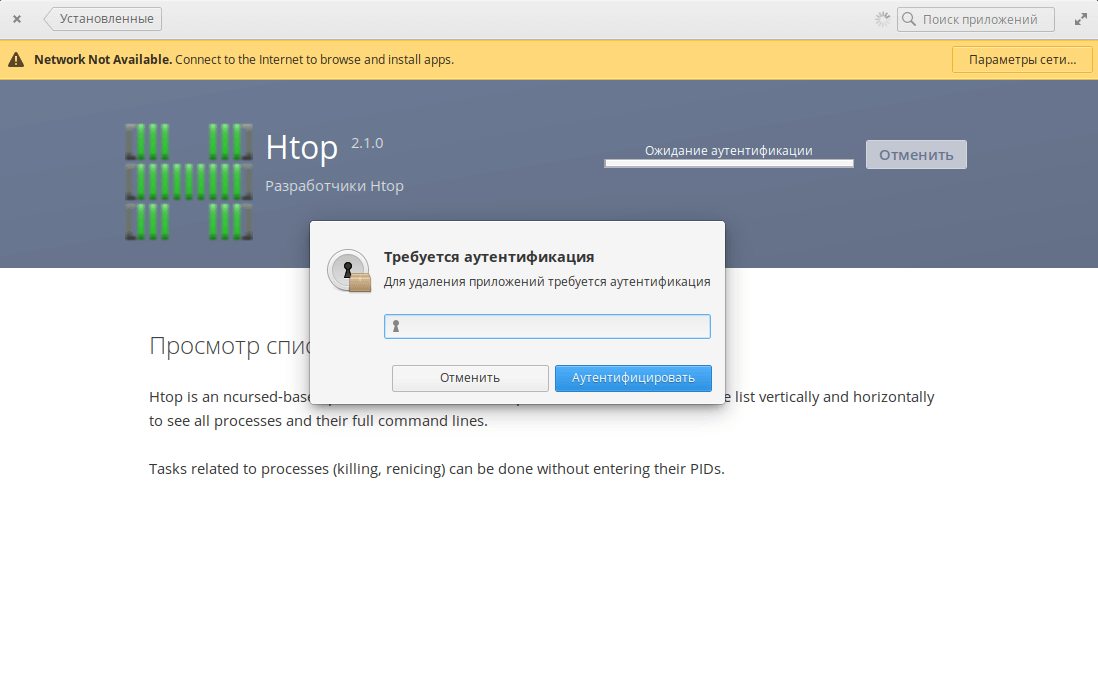Click Для удаления приложений требуется аутентификация text
Screen dimensions: 1098x698
[x=547, y=281]
